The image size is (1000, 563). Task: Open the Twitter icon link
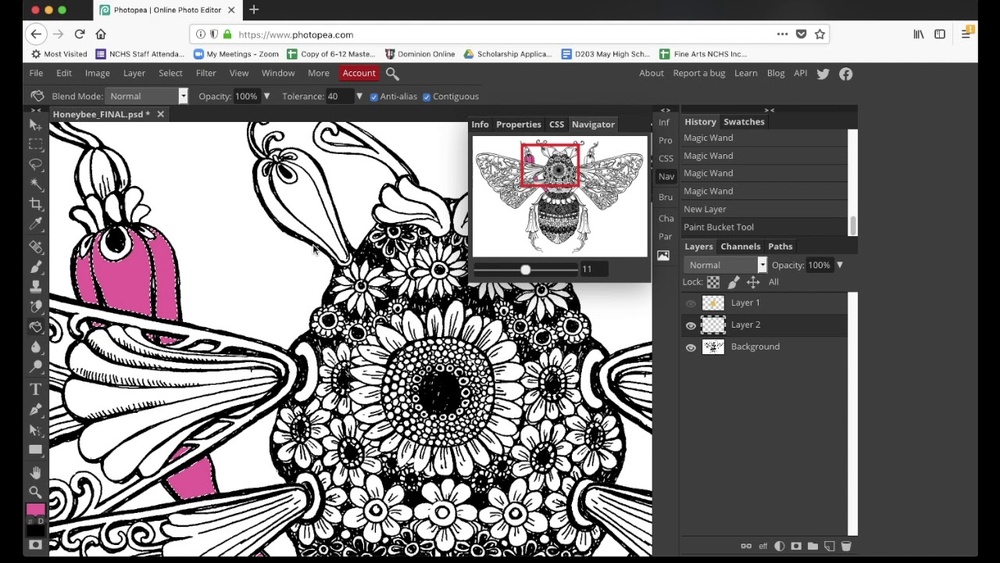click(x=823, y=74)
